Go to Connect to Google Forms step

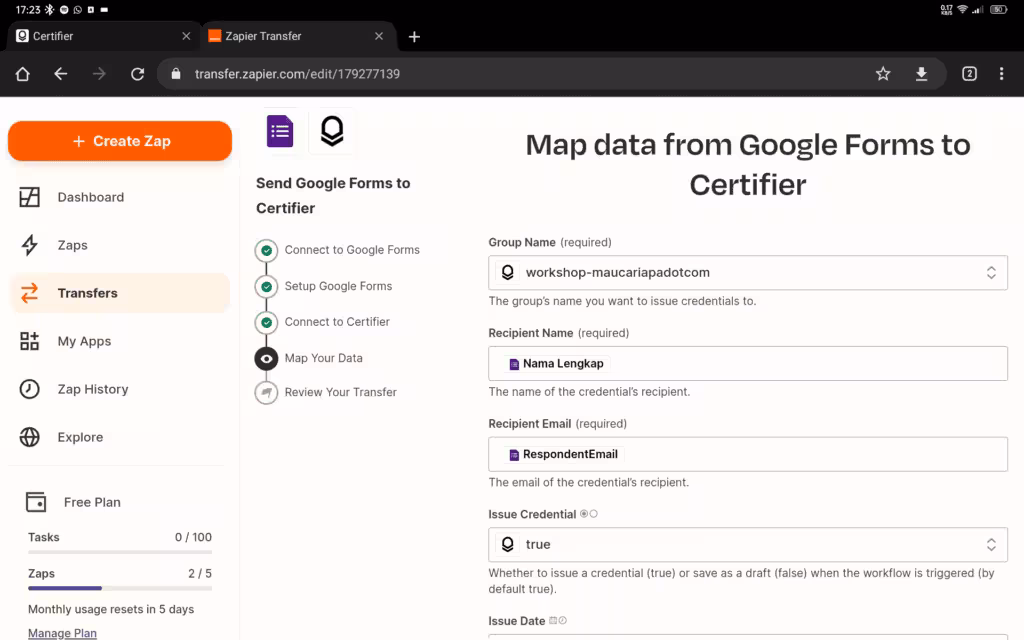[352, 249]
